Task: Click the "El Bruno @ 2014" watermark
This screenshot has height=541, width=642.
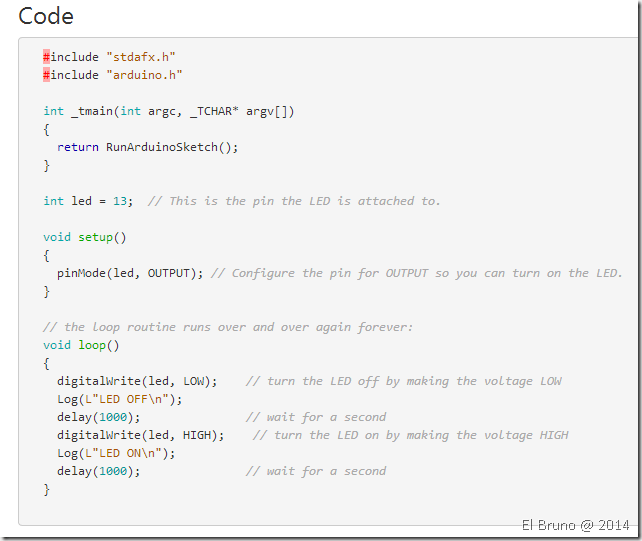Action: click(x=575, y=525)
